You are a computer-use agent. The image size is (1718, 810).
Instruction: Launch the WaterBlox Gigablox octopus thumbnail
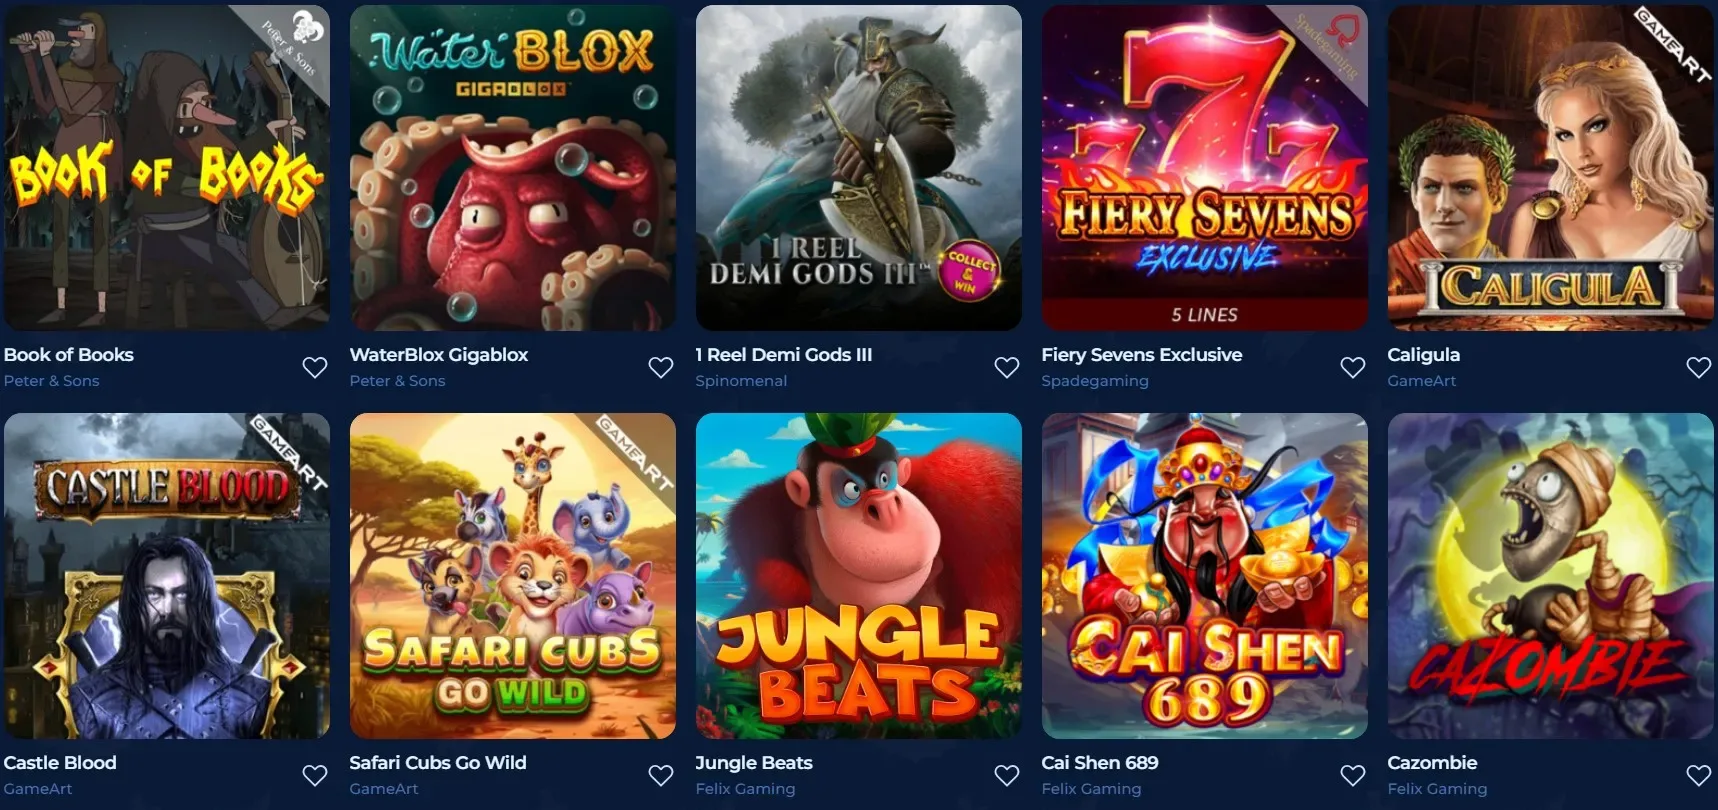coord(513,168)
